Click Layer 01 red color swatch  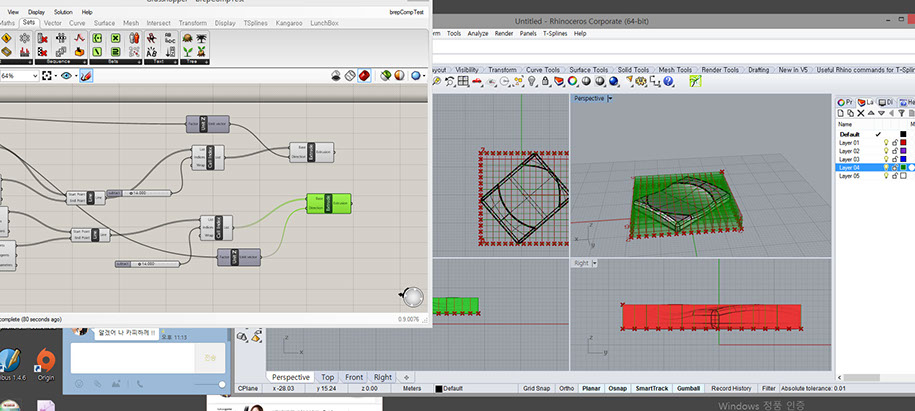903,142
